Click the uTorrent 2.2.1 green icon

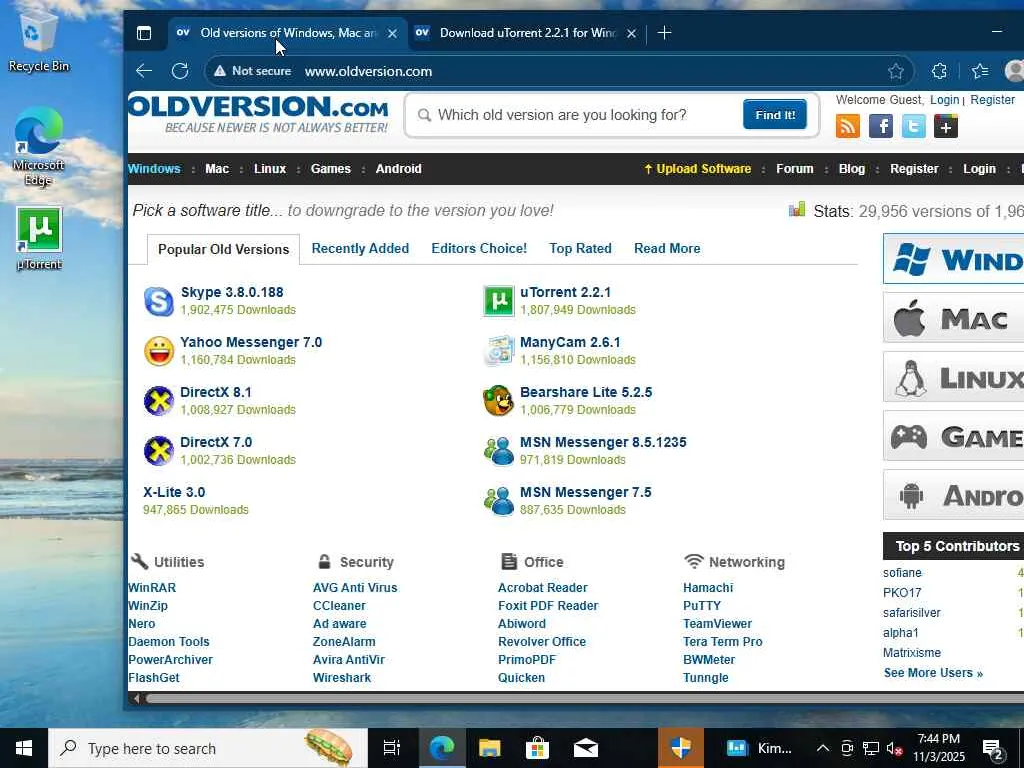(498, 301)
